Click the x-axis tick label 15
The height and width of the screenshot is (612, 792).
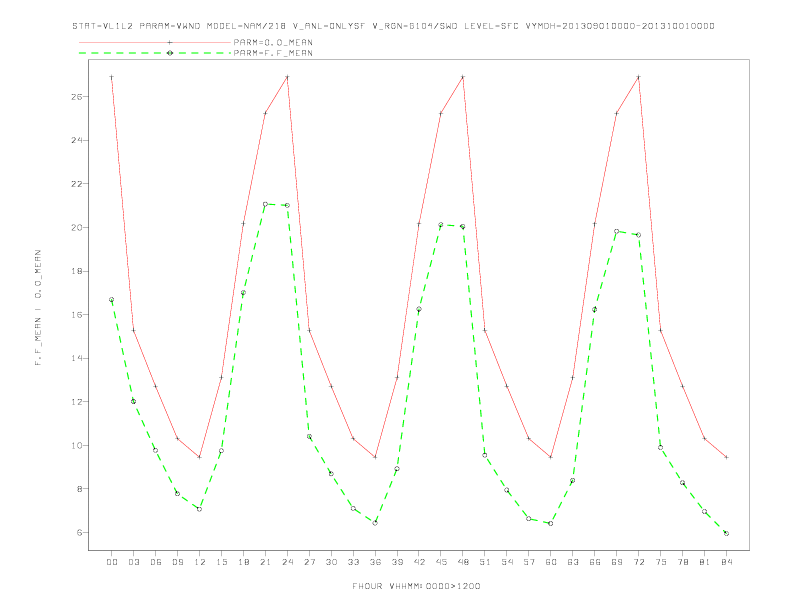tap(221, 562)
